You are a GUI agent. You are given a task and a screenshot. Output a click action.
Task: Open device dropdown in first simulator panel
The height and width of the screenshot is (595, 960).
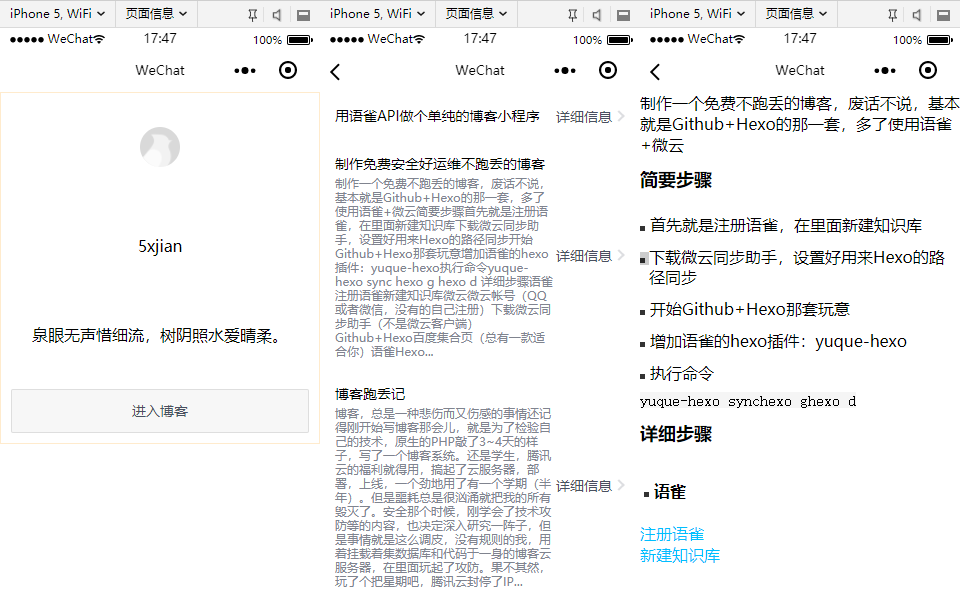(x=58, y=13)
